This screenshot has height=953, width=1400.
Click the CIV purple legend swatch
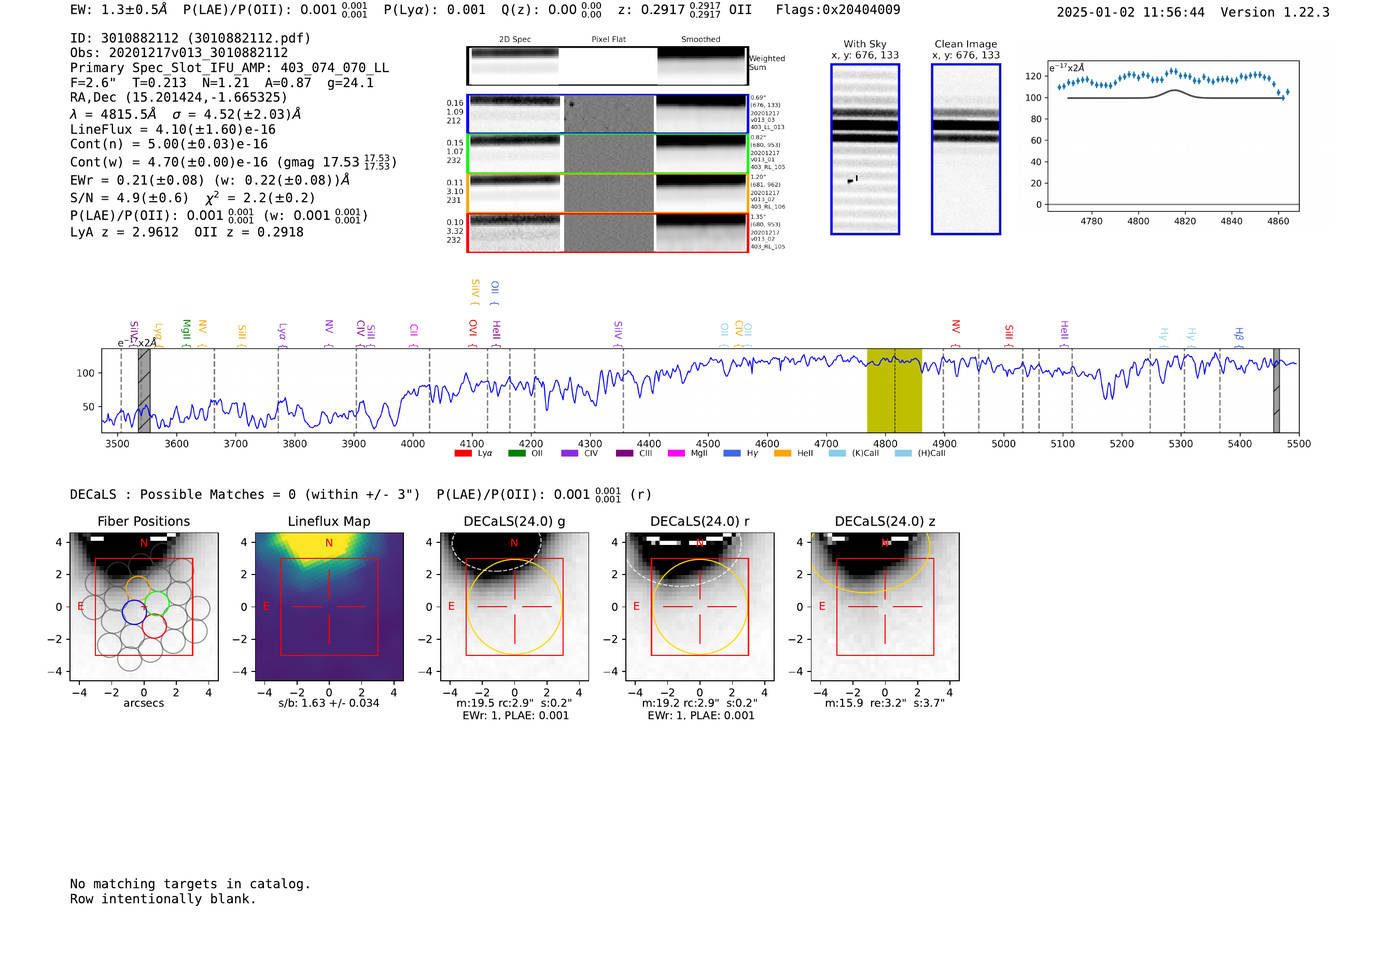point(570,453)
